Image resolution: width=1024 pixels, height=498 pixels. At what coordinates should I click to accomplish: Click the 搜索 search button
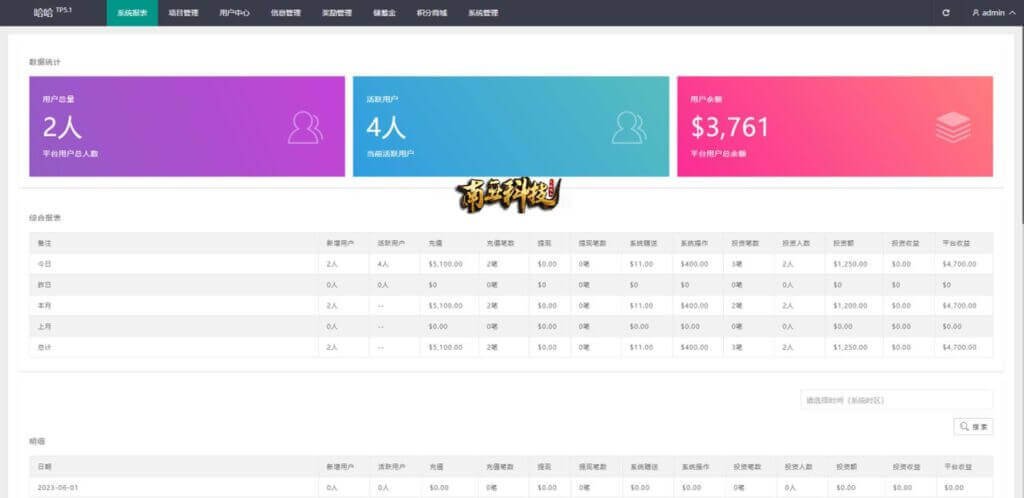[973, 427]
